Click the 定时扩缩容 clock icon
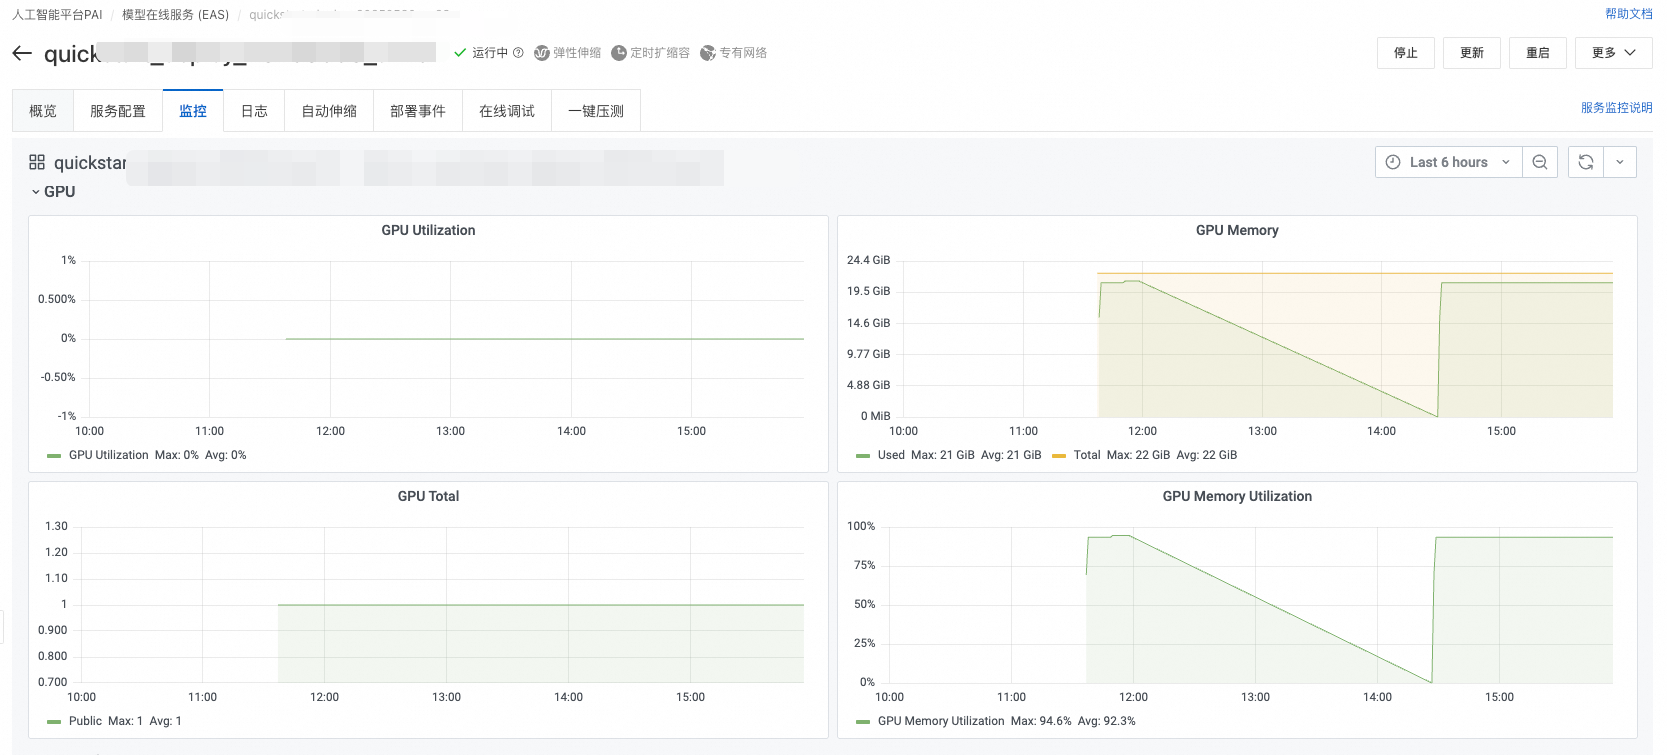Image resolution: width=1667 pixels, height=755 pixels. coord(619,53)
